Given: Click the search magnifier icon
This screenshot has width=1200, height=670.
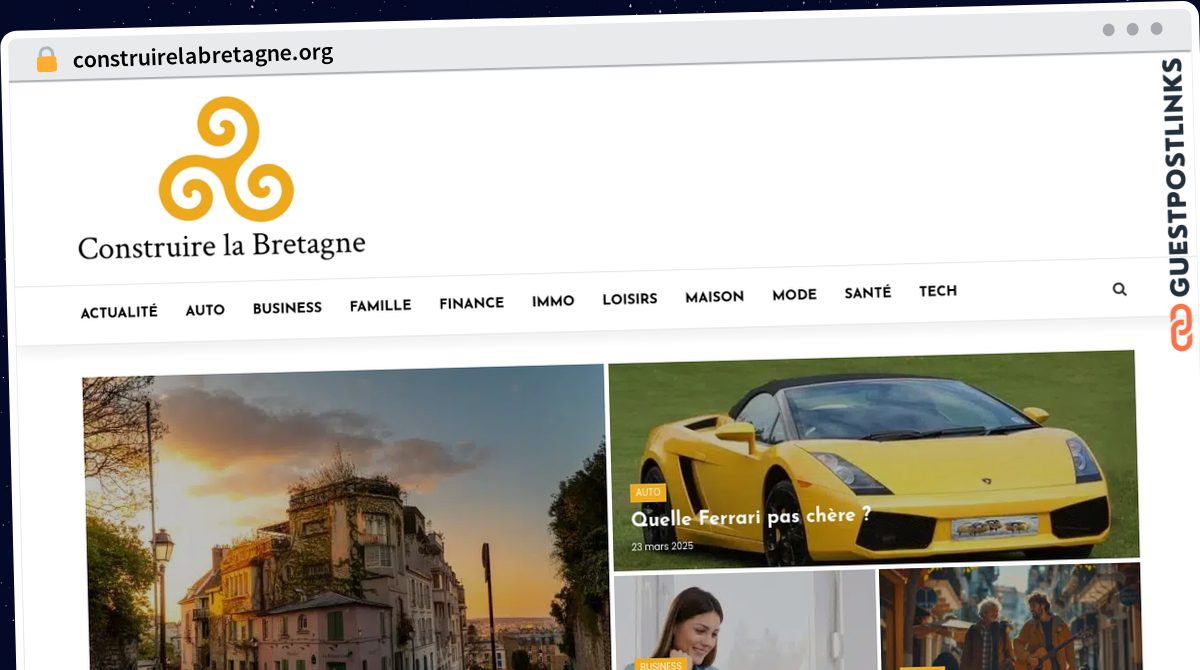Looking at the screenshot, I should click(1119, 289).
